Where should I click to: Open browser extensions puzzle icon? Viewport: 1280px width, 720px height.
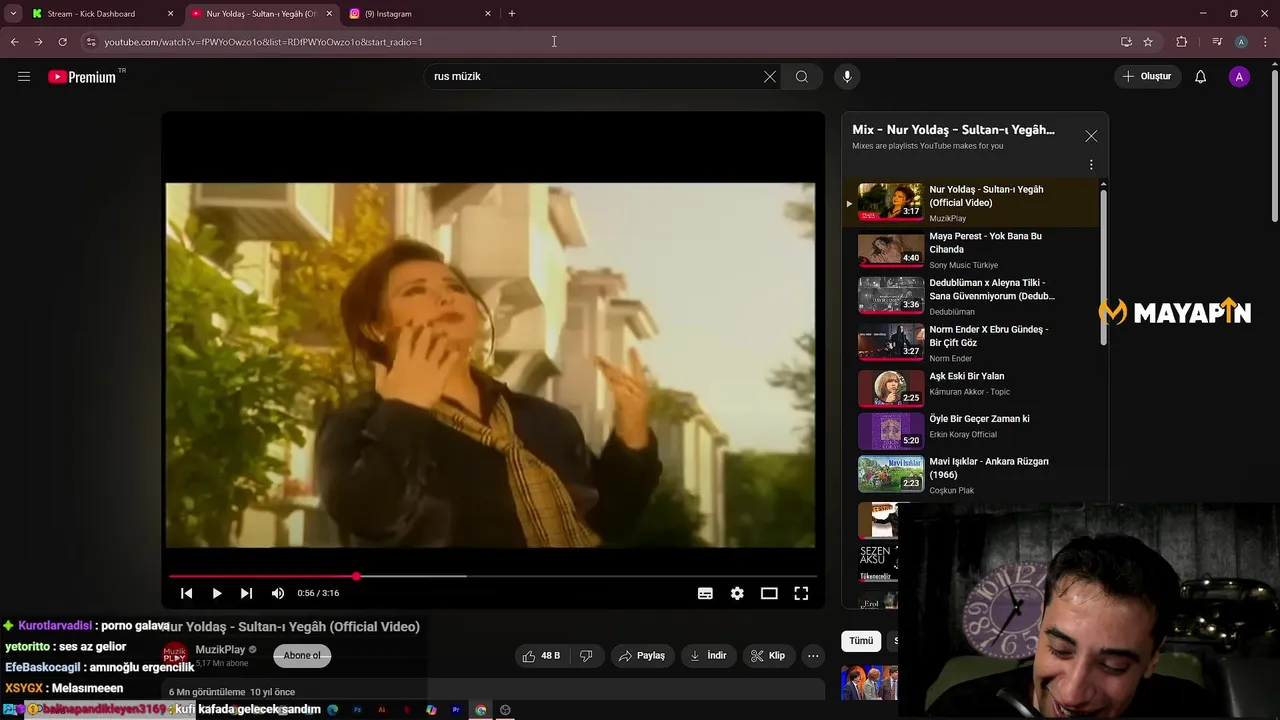[1182, 42]
